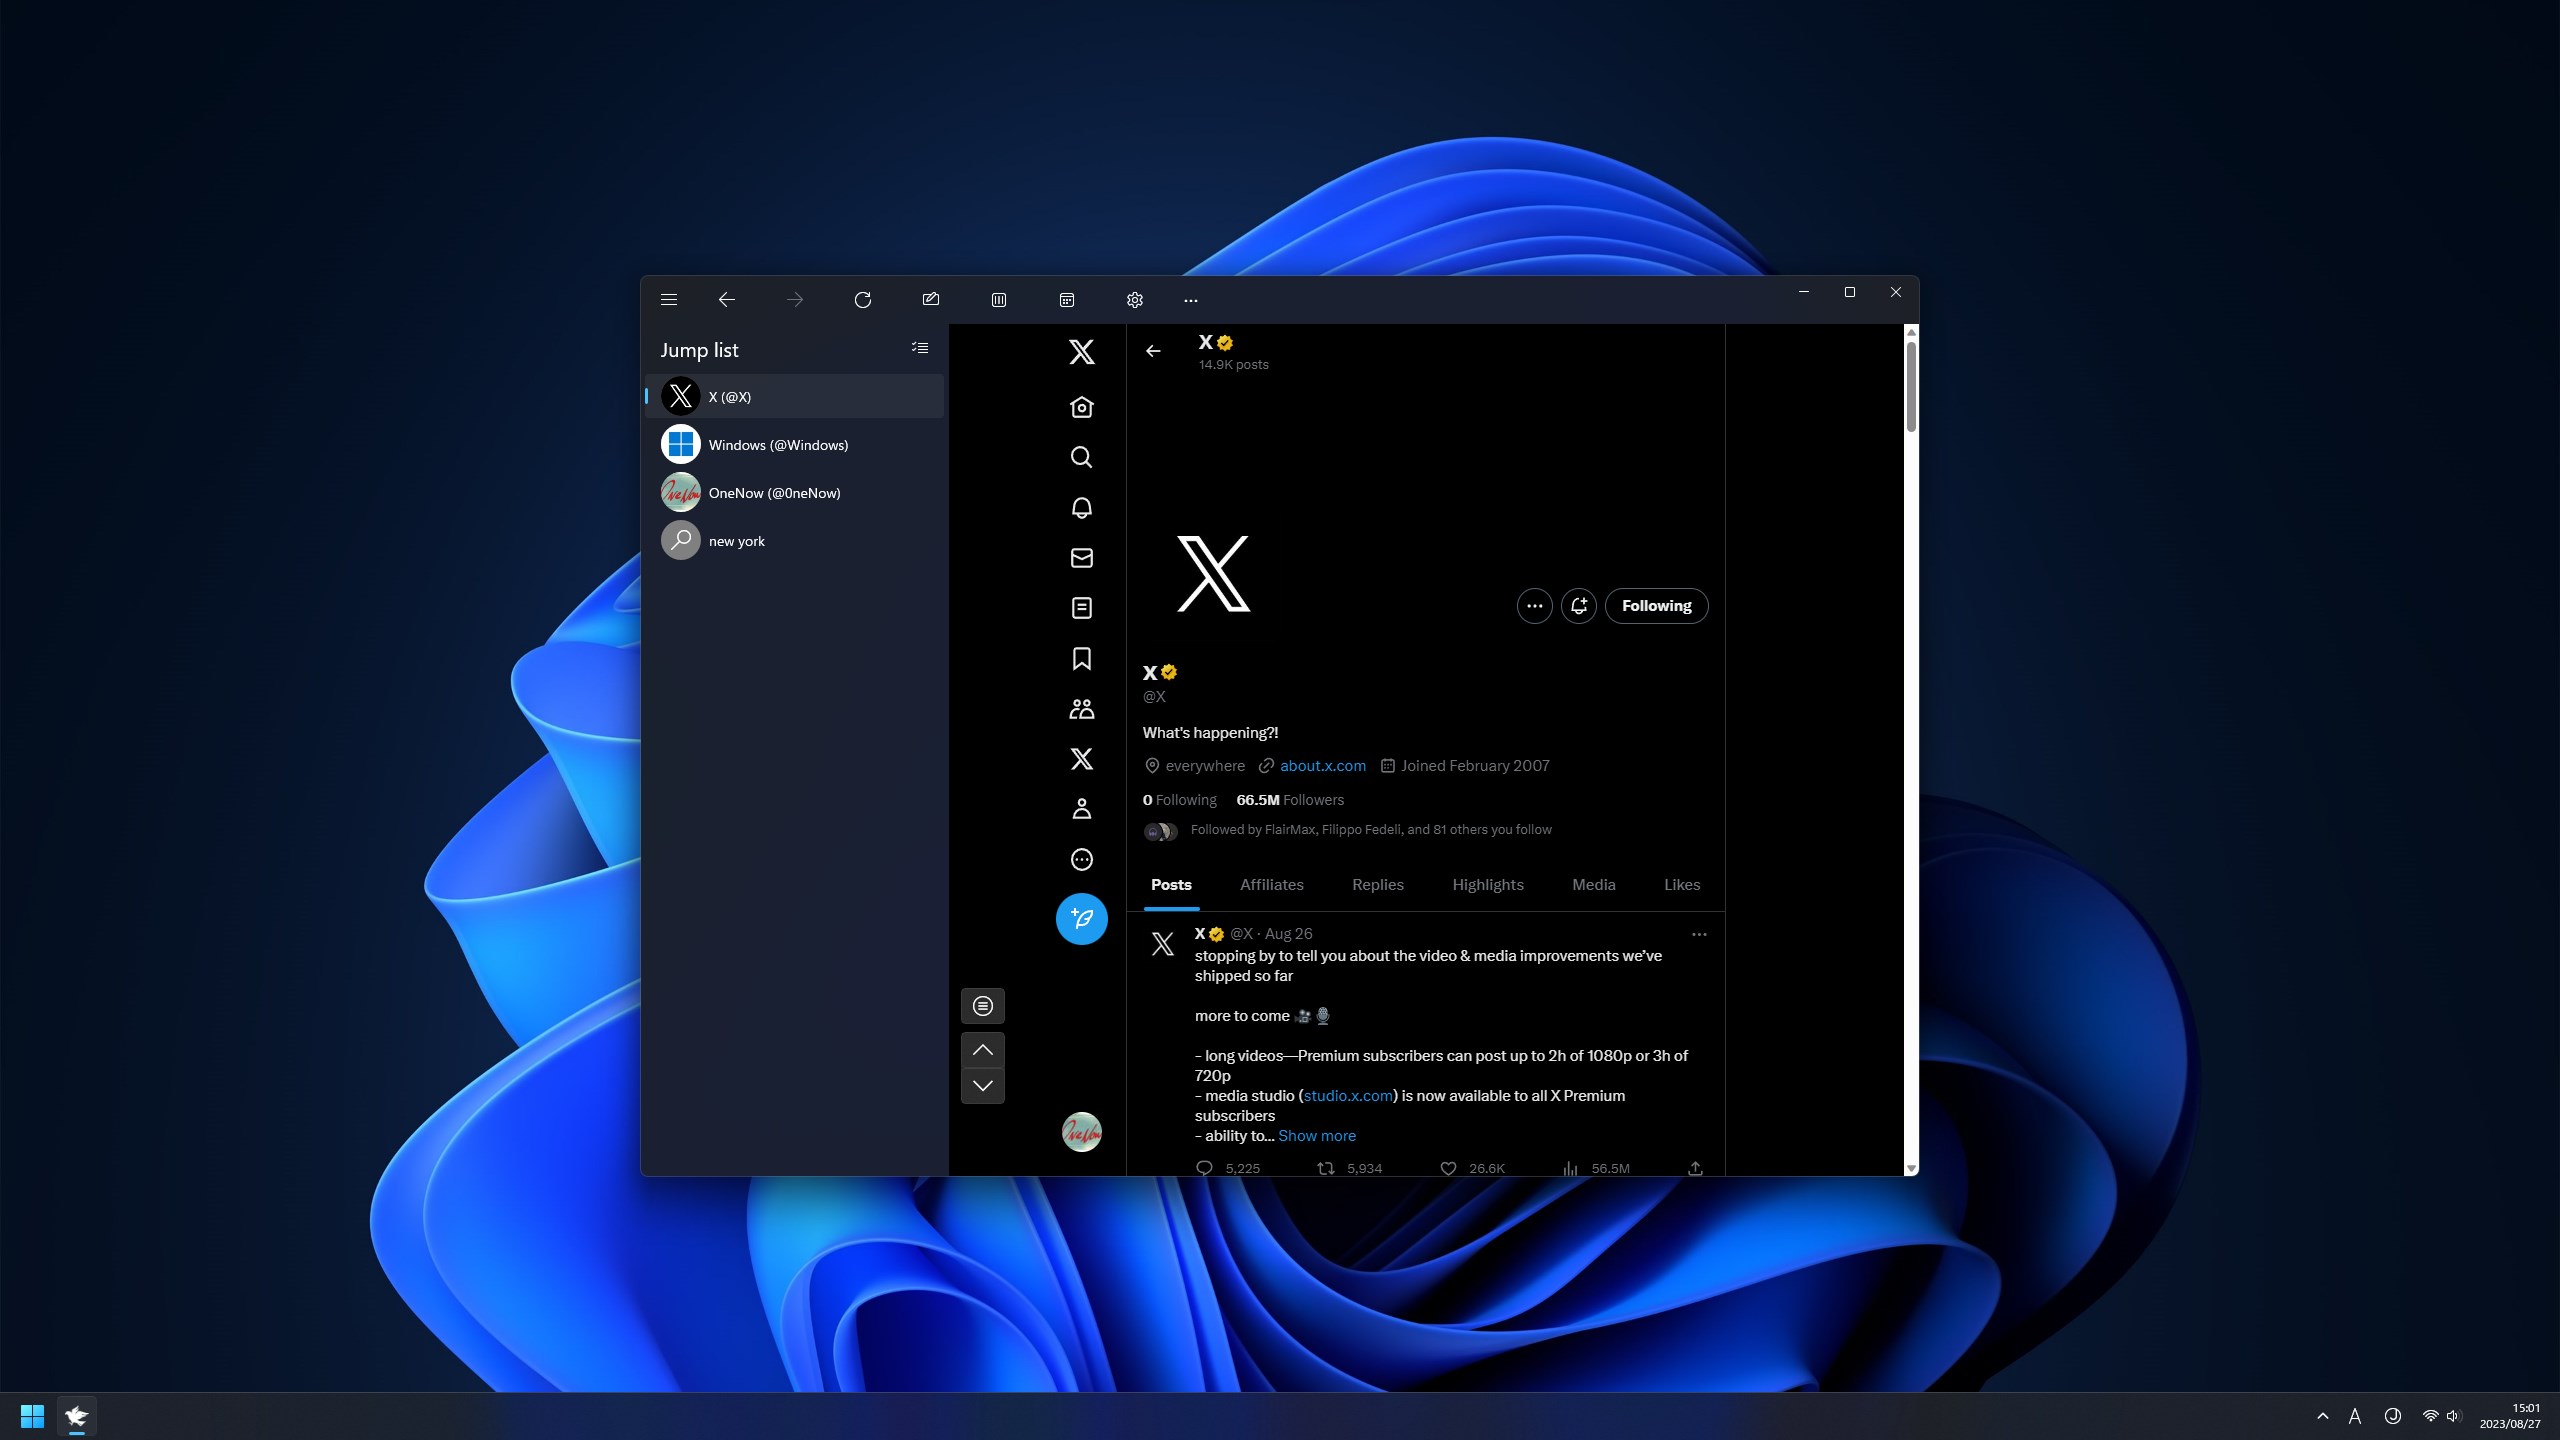
Task: Compose a new post with the feather button
Action: (1081, 918)
